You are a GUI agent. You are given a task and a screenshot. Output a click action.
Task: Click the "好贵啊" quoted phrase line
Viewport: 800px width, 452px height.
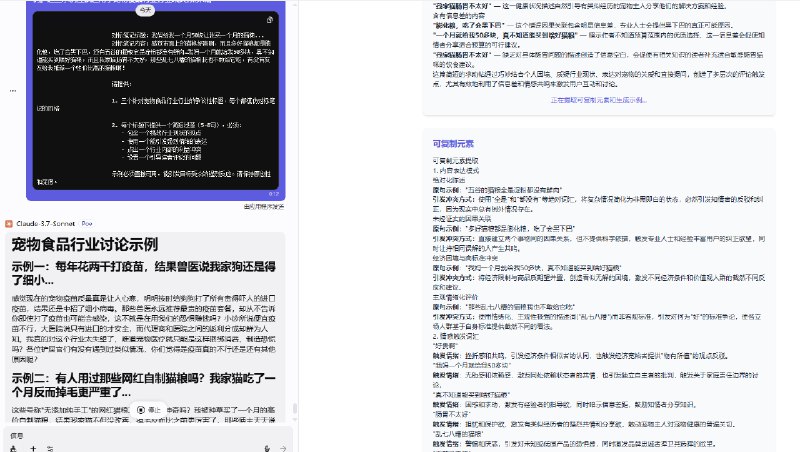445,346
